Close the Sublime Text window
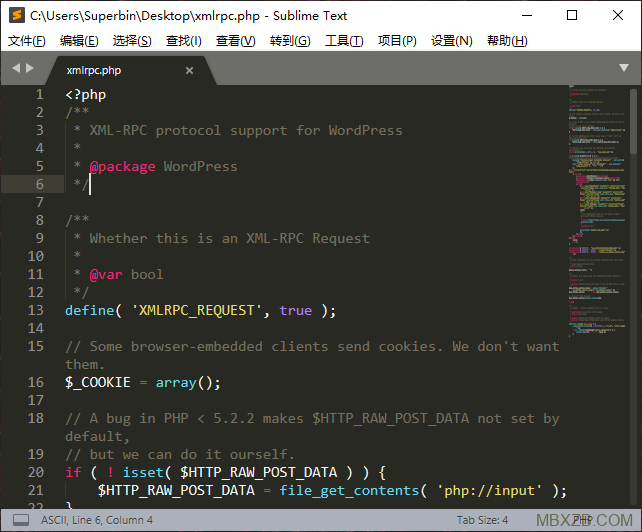This screenshot has height=532, width=642. tap(618, 16)
